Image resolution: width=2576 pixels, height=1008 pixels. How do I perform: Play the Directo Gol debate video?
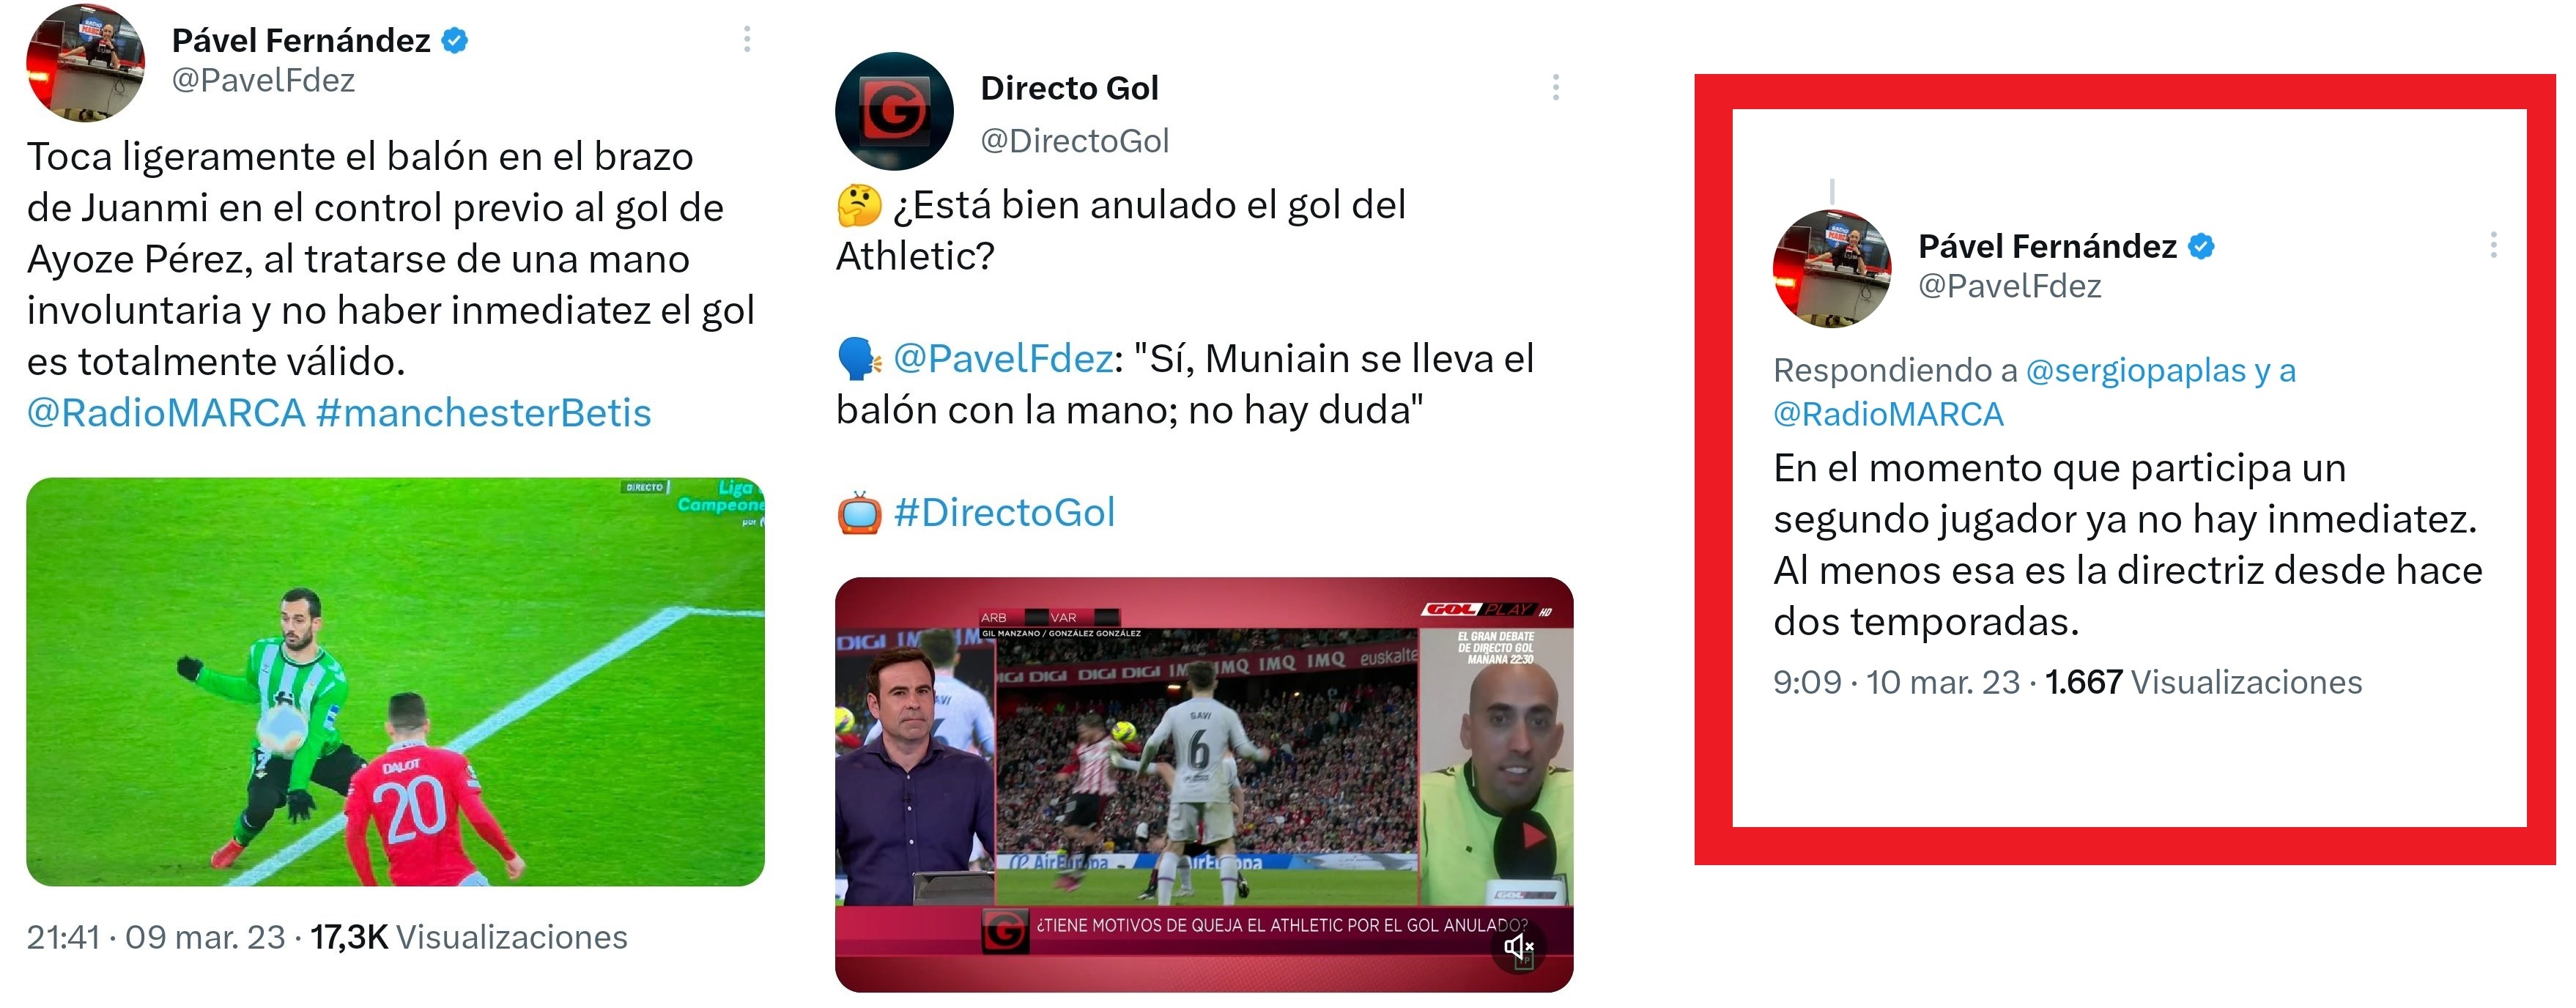click(1204, 785)
